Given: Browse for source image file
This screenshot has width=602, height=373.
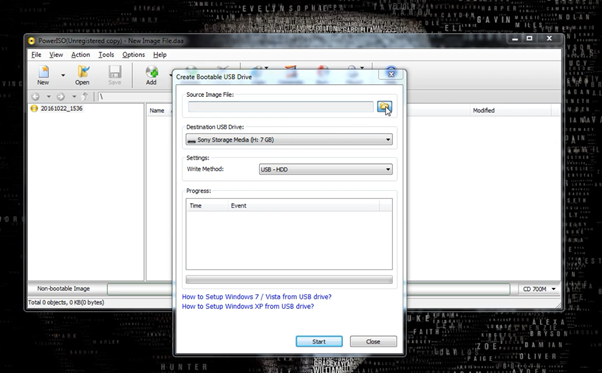Looking at the screenshot, I should [384, 107].
